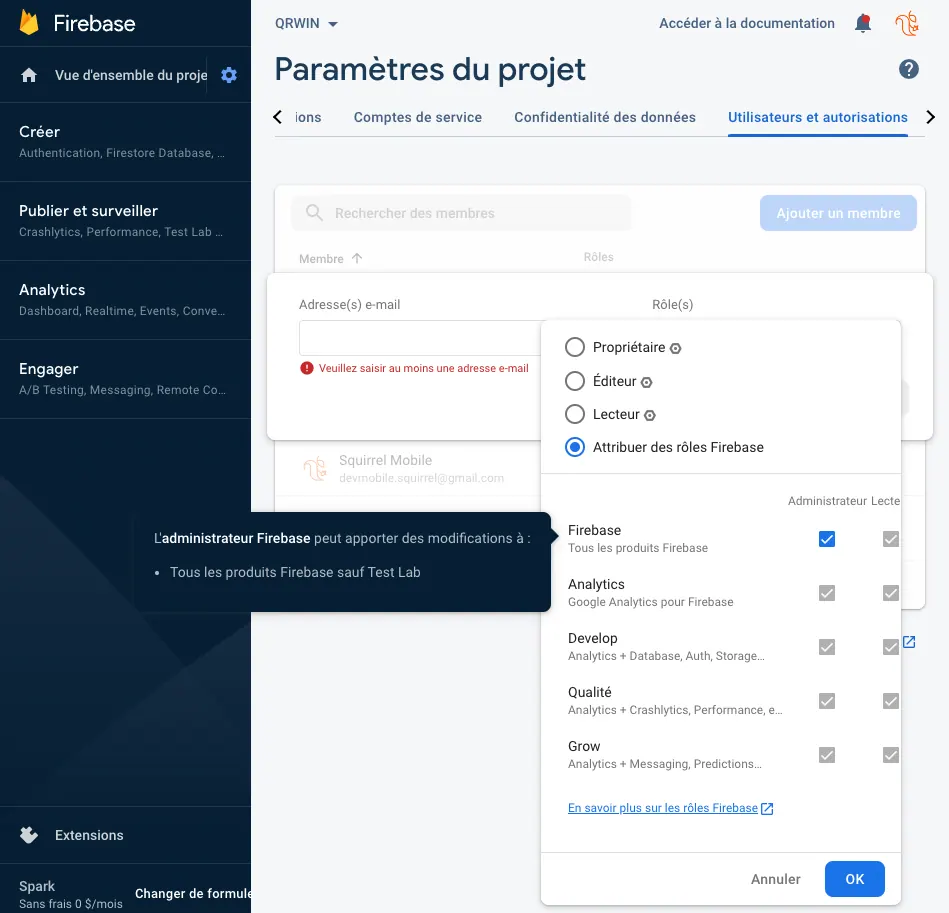Select the Propriétaire role radio button

[x=574, y=347]
